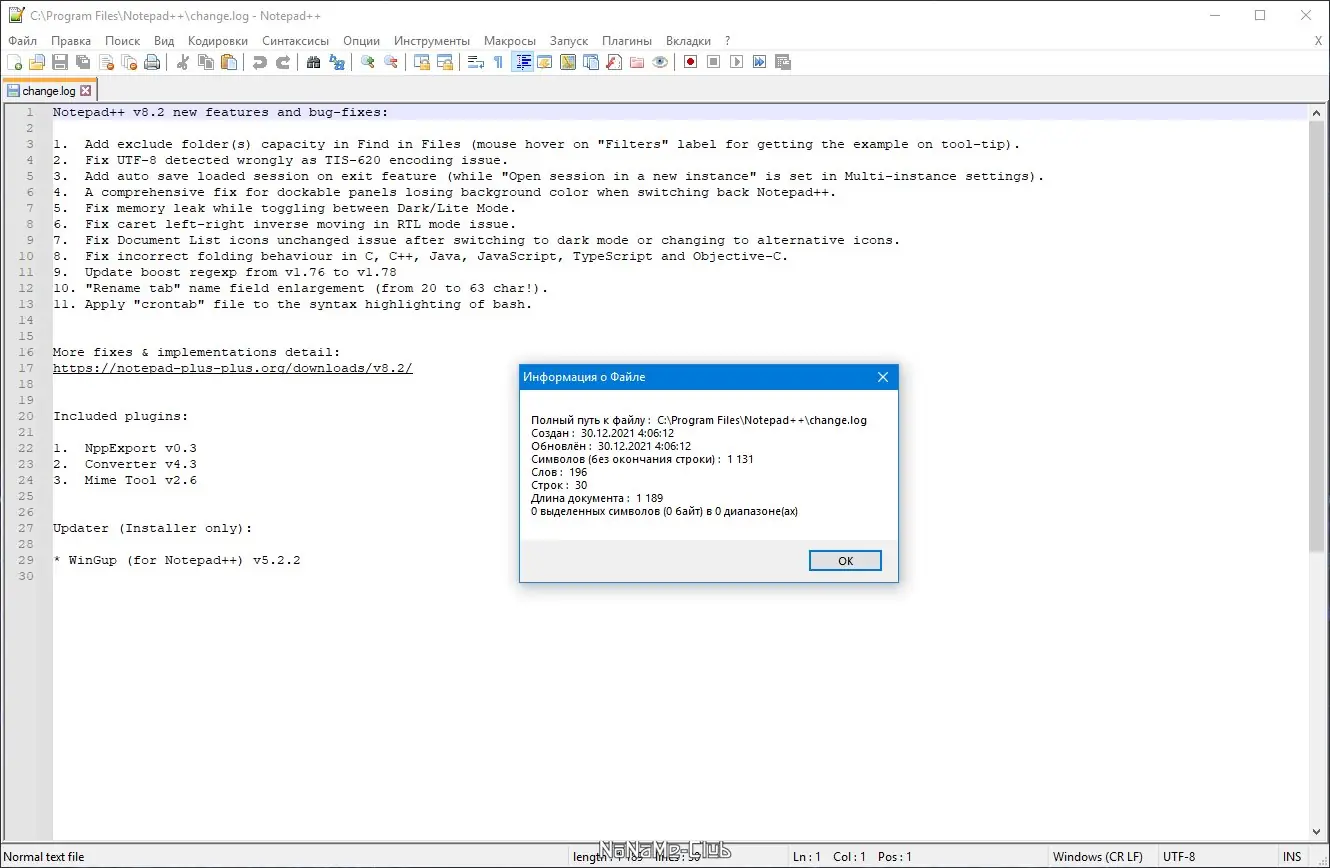Open the Вкладки menu
Image resolution: width=1330 pixels, height=868 pixels.
coord(688,41)
